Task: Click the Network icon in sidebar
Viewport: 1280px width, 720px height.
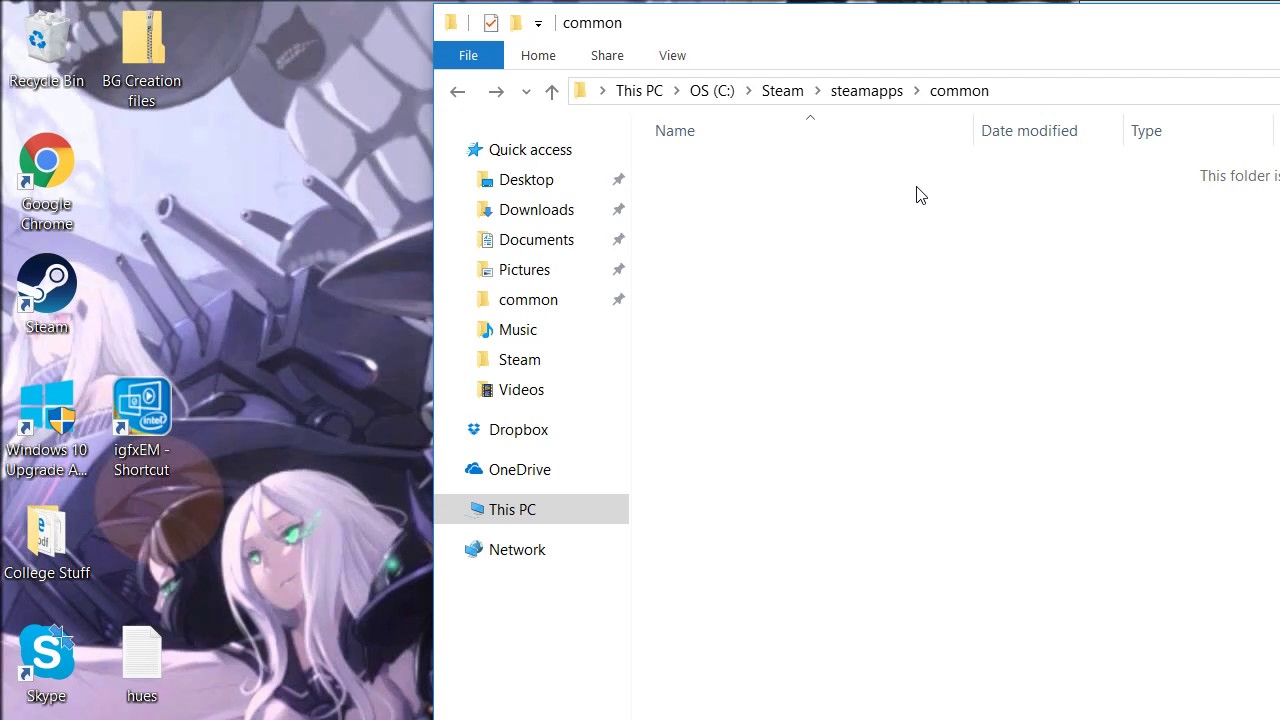Action: coord(474,549)
